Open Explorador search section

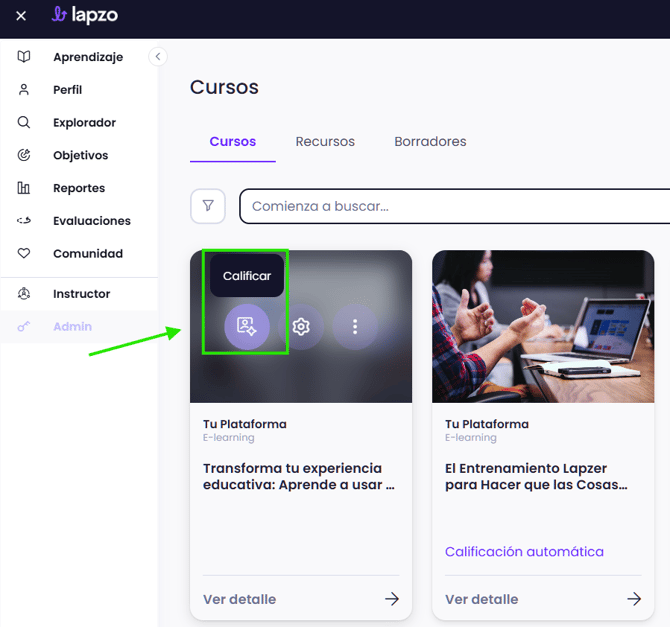coord(84,123)
